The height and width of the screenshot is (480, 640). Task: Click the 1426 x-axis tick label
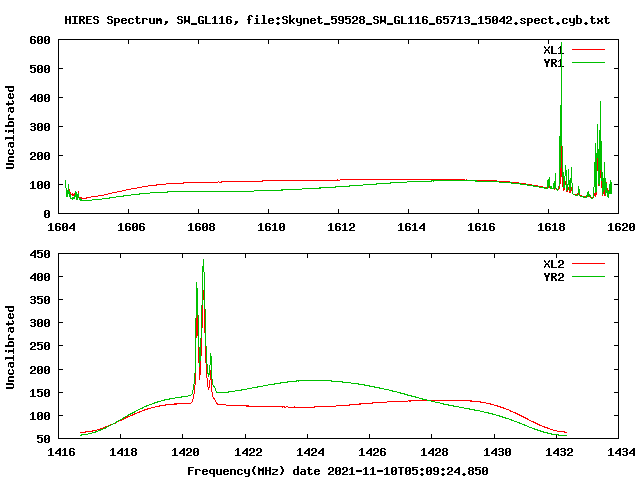pyautogui.click(x=372, y=452)
